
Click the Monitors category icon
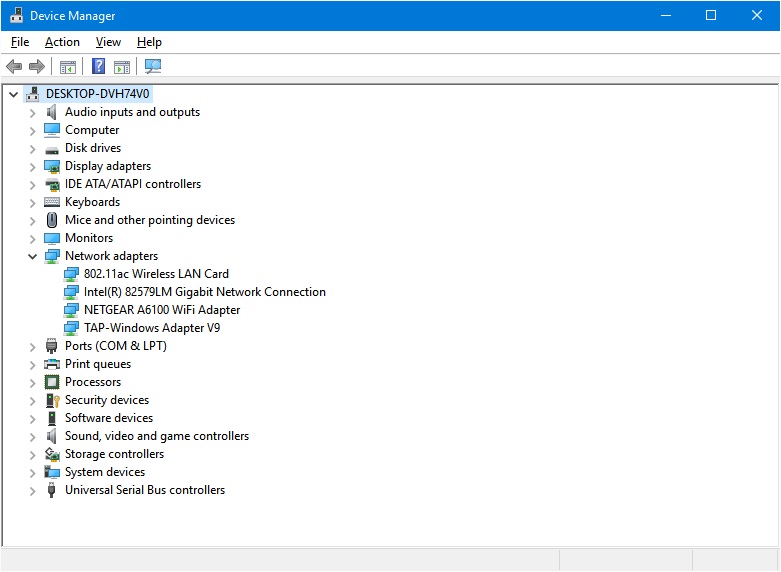52,238
